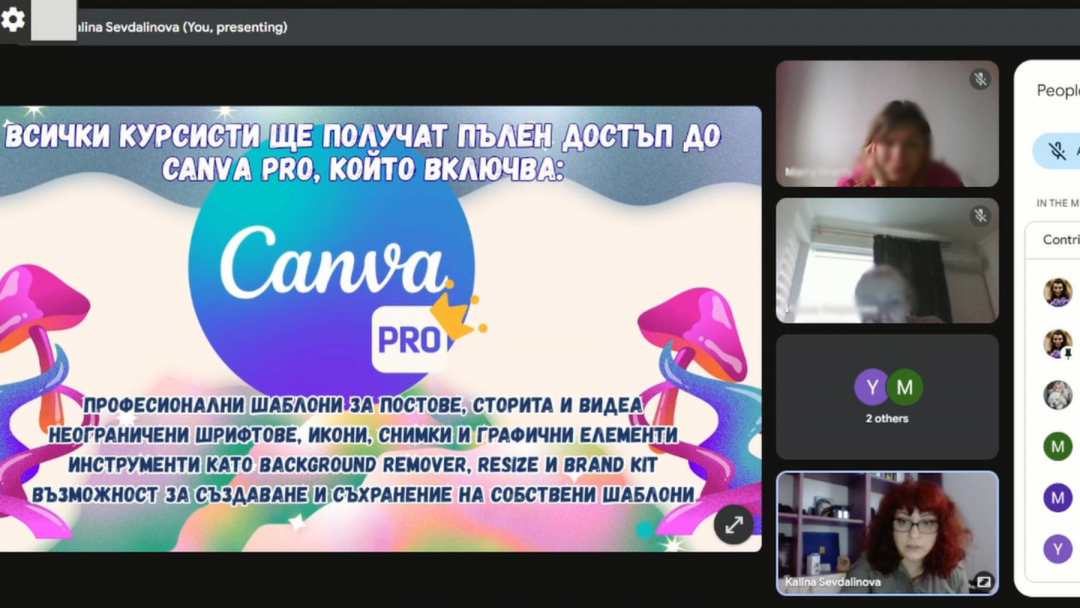Select the purple M participant in the list
The height and width of the screenshot is (608, 1080).
1057,498
